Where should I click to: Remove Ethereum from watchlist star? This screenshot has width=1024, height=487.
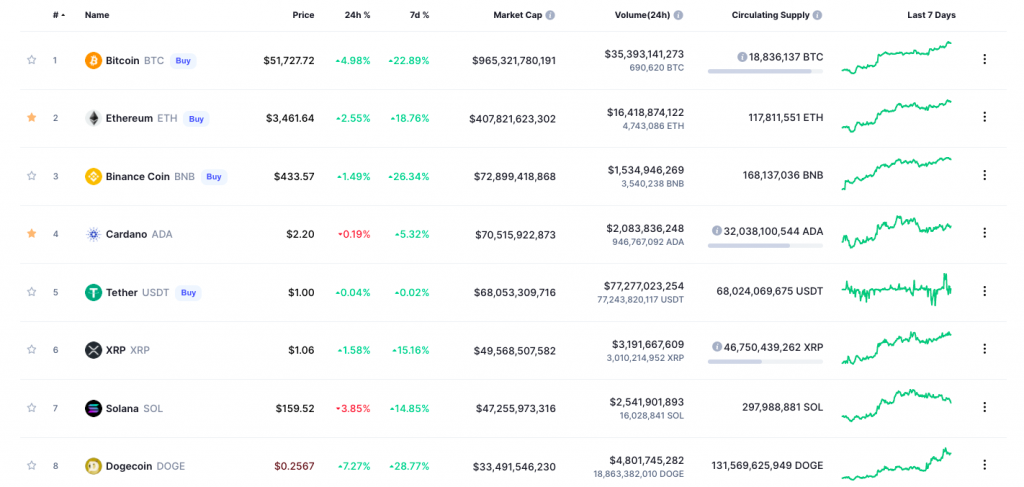(31, 118)
